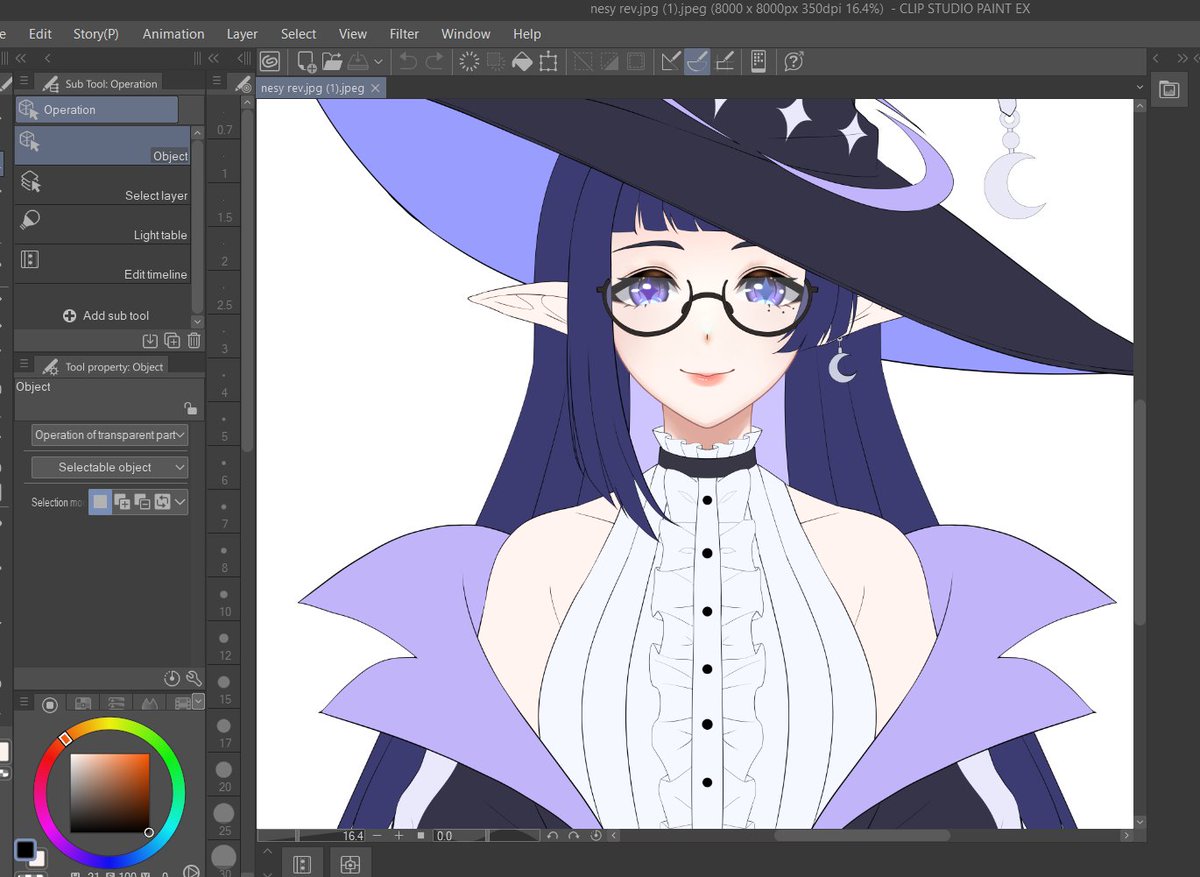Toggle Snap to Grid
Viewport: 1200px width, 877px height.
click(x=726, y=61)
